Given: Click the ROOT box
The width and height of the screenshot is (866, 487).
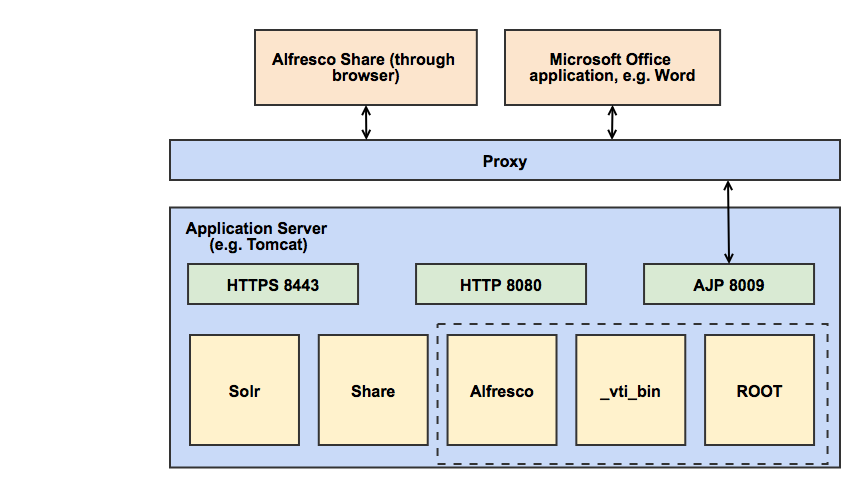Looking at the screenshot, I should [759, 390].
